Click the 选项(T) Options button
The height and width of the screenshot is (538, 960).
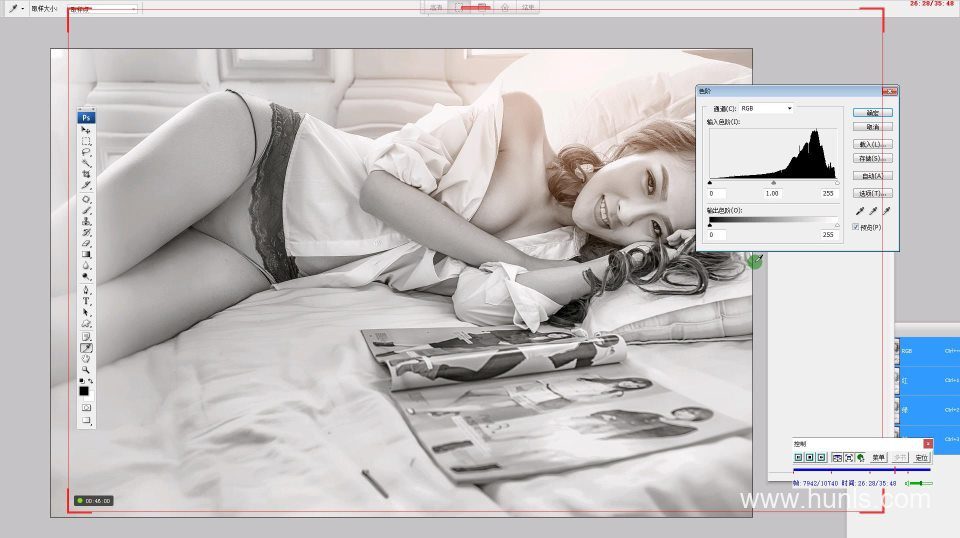click(872, 193)
